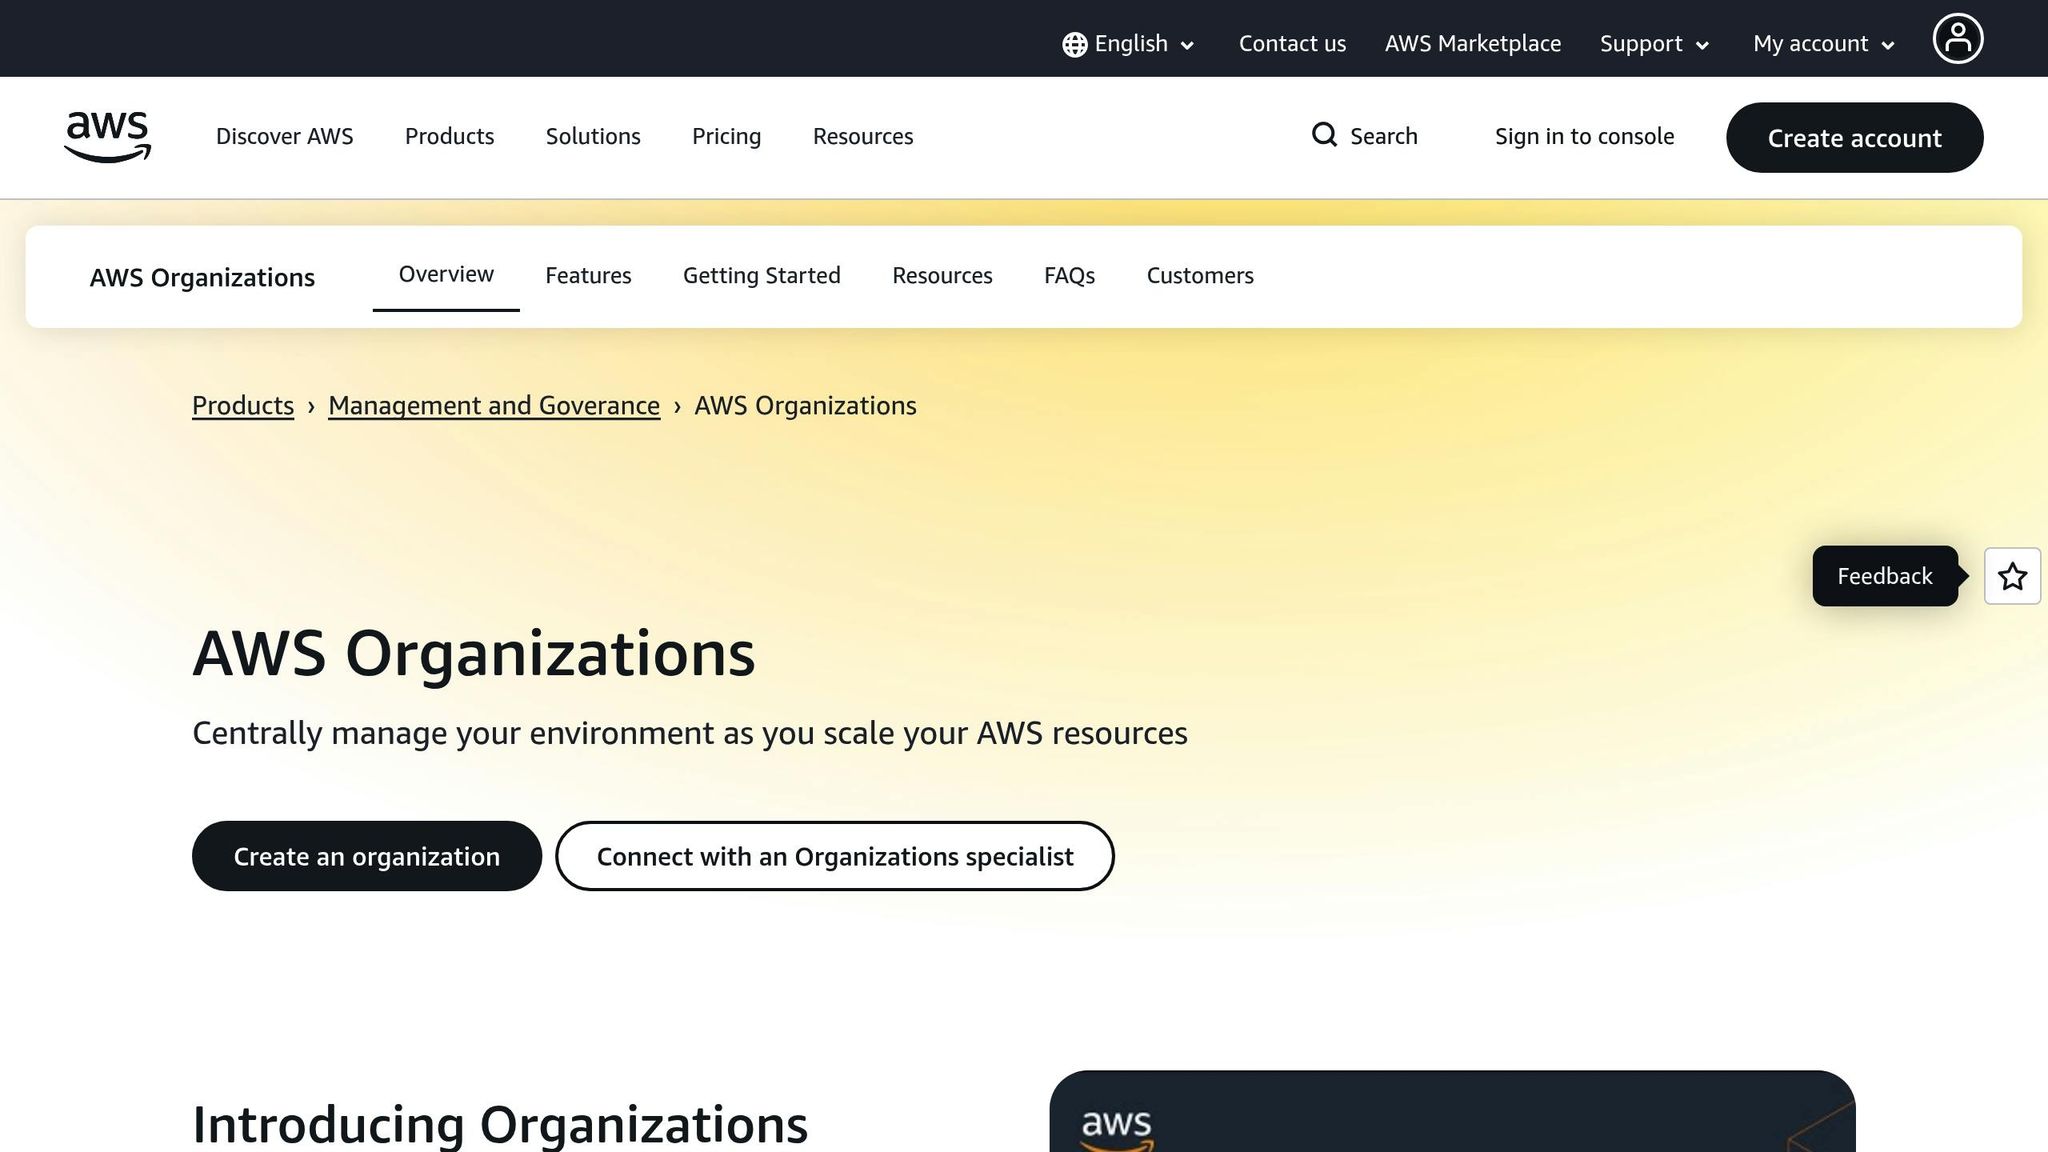Open the FAQs tab
This screenshot has height=1152, width=2048.
pos(1069,275)
